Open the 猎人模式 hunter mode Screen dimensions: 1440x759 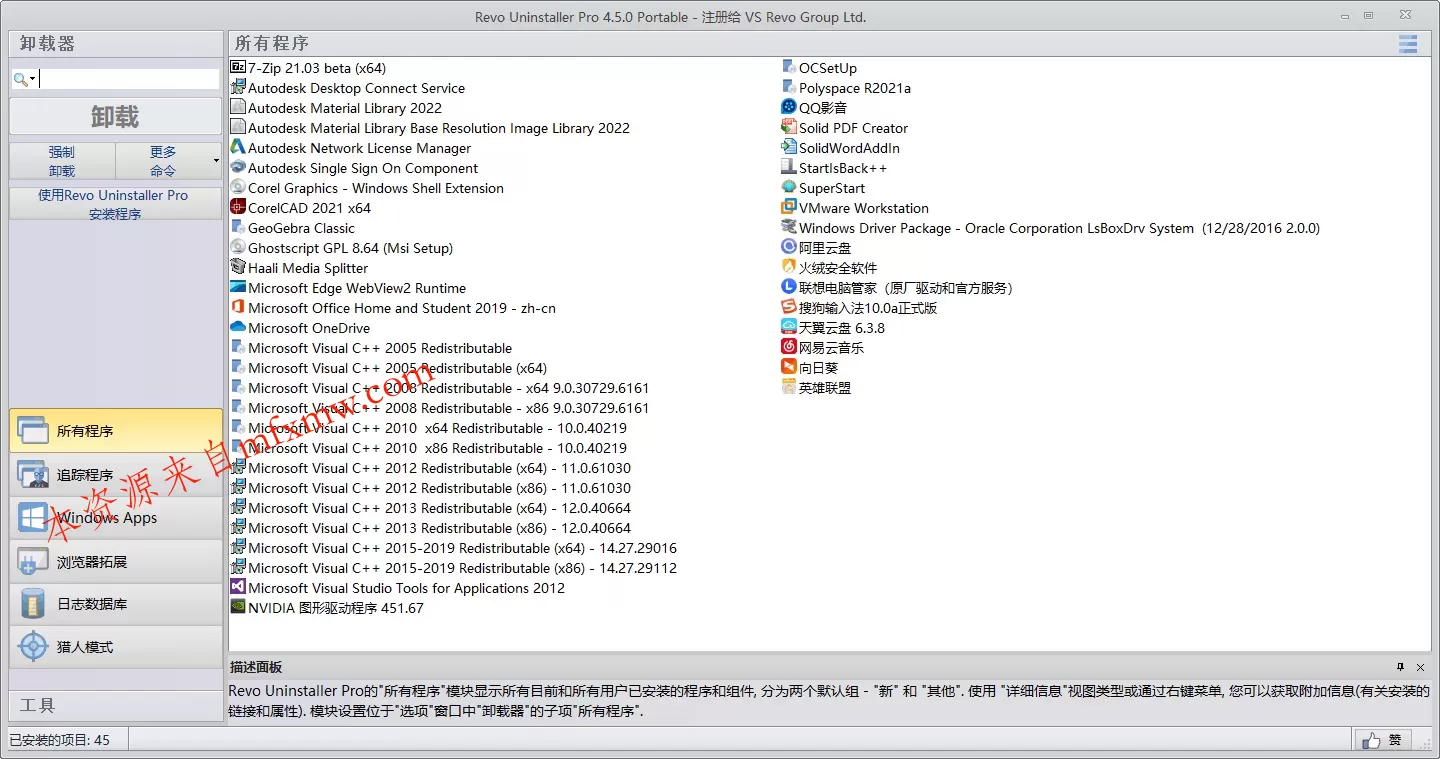(116, 647)
